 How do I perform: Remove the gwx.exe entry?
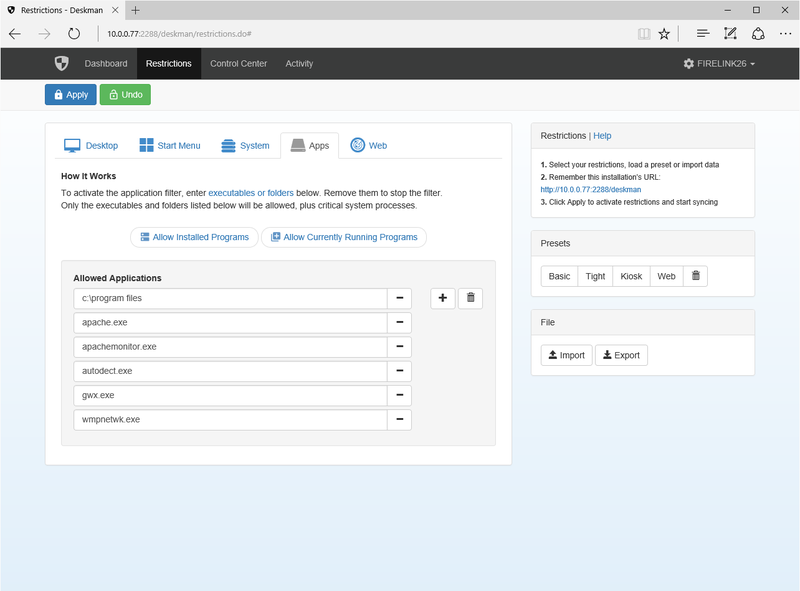(399, 395)
